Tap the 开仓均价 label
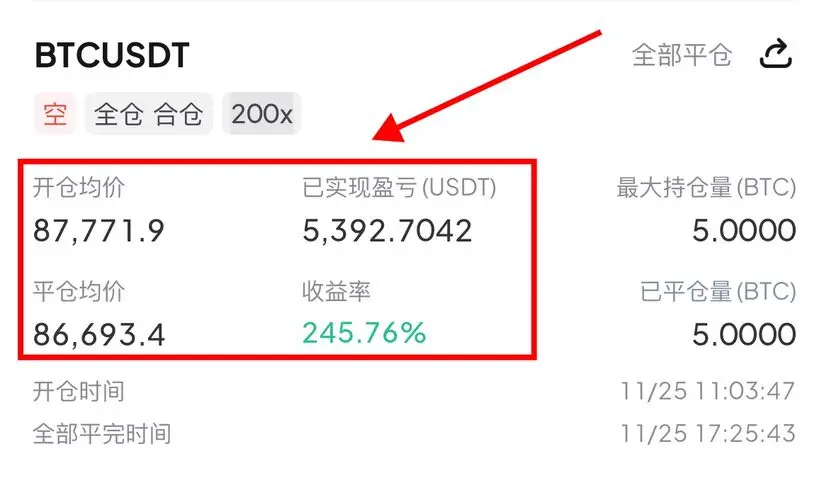The width and height of the screenshot is (829, 478). click(79, 188)
